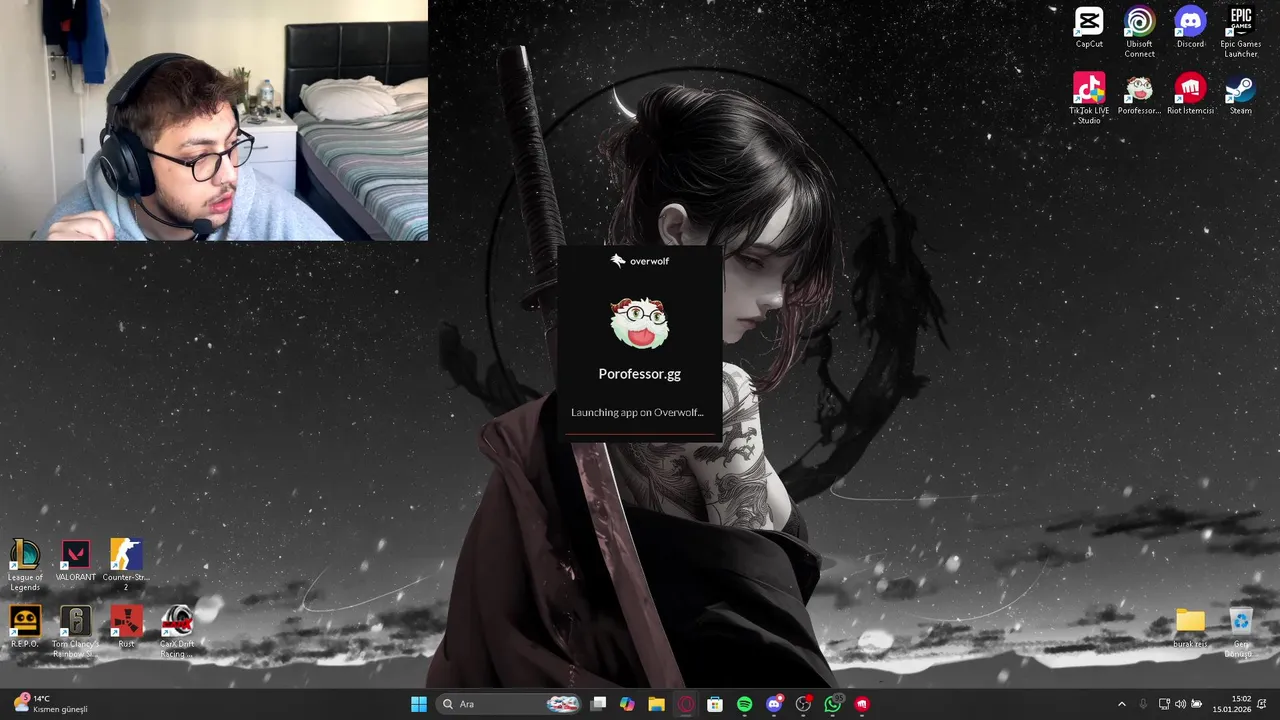Open the Riot İstemcisi desktop shortcut
The height and width of the screenshot is (720, 1280).
point(1190,94)
